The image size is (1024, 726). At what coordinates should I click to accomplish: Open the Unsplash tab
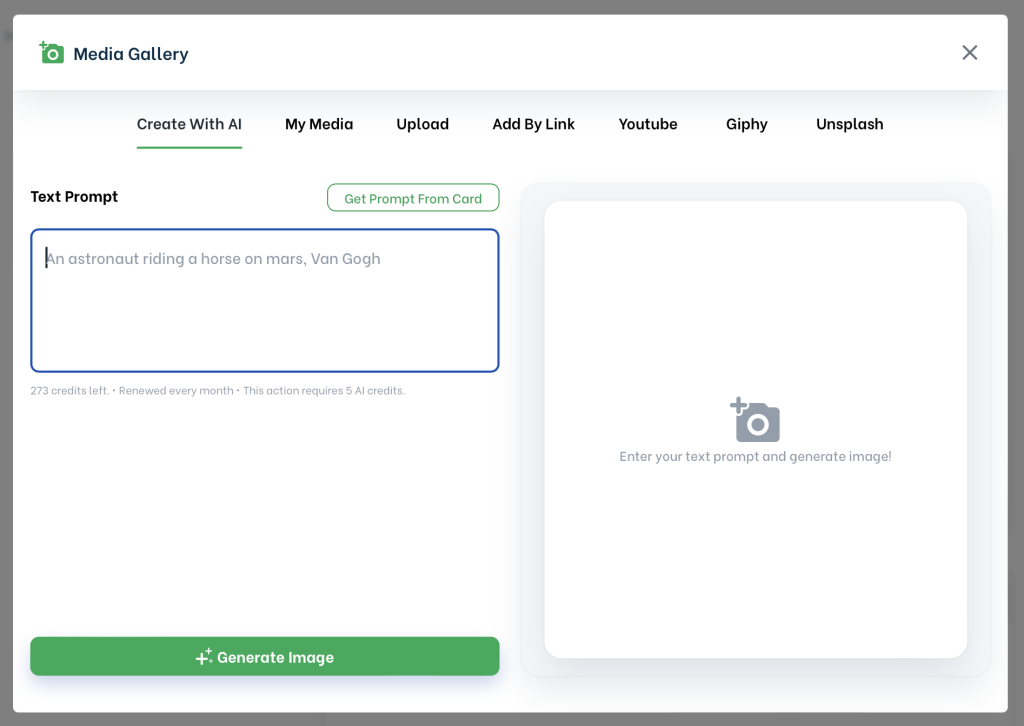(849, 124)
